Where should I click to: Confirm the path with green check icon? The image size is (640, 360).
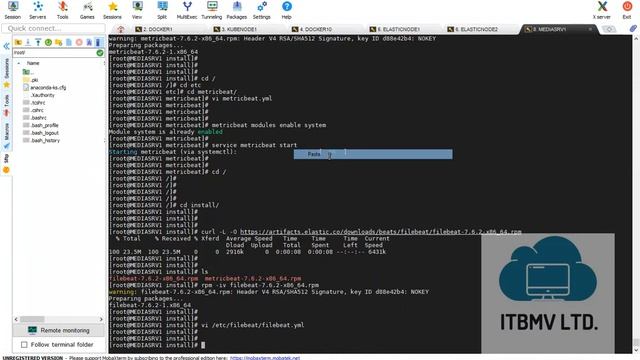point(100,53)
